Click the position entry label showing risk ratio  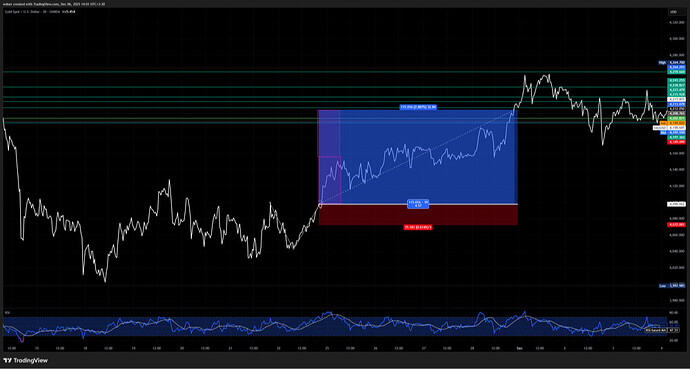click(418, 204)
